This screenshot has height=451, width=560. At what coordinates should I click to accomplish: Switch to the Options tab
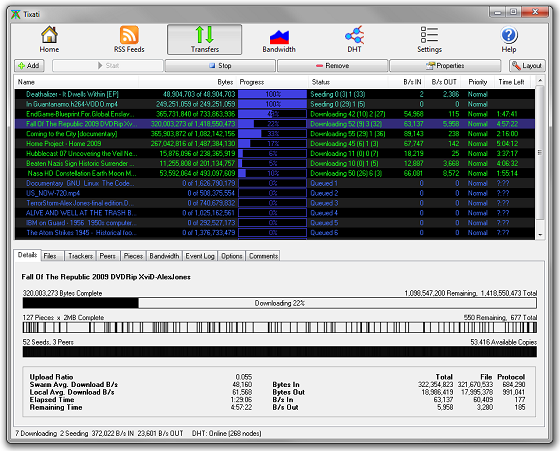[x=231, y=256]
